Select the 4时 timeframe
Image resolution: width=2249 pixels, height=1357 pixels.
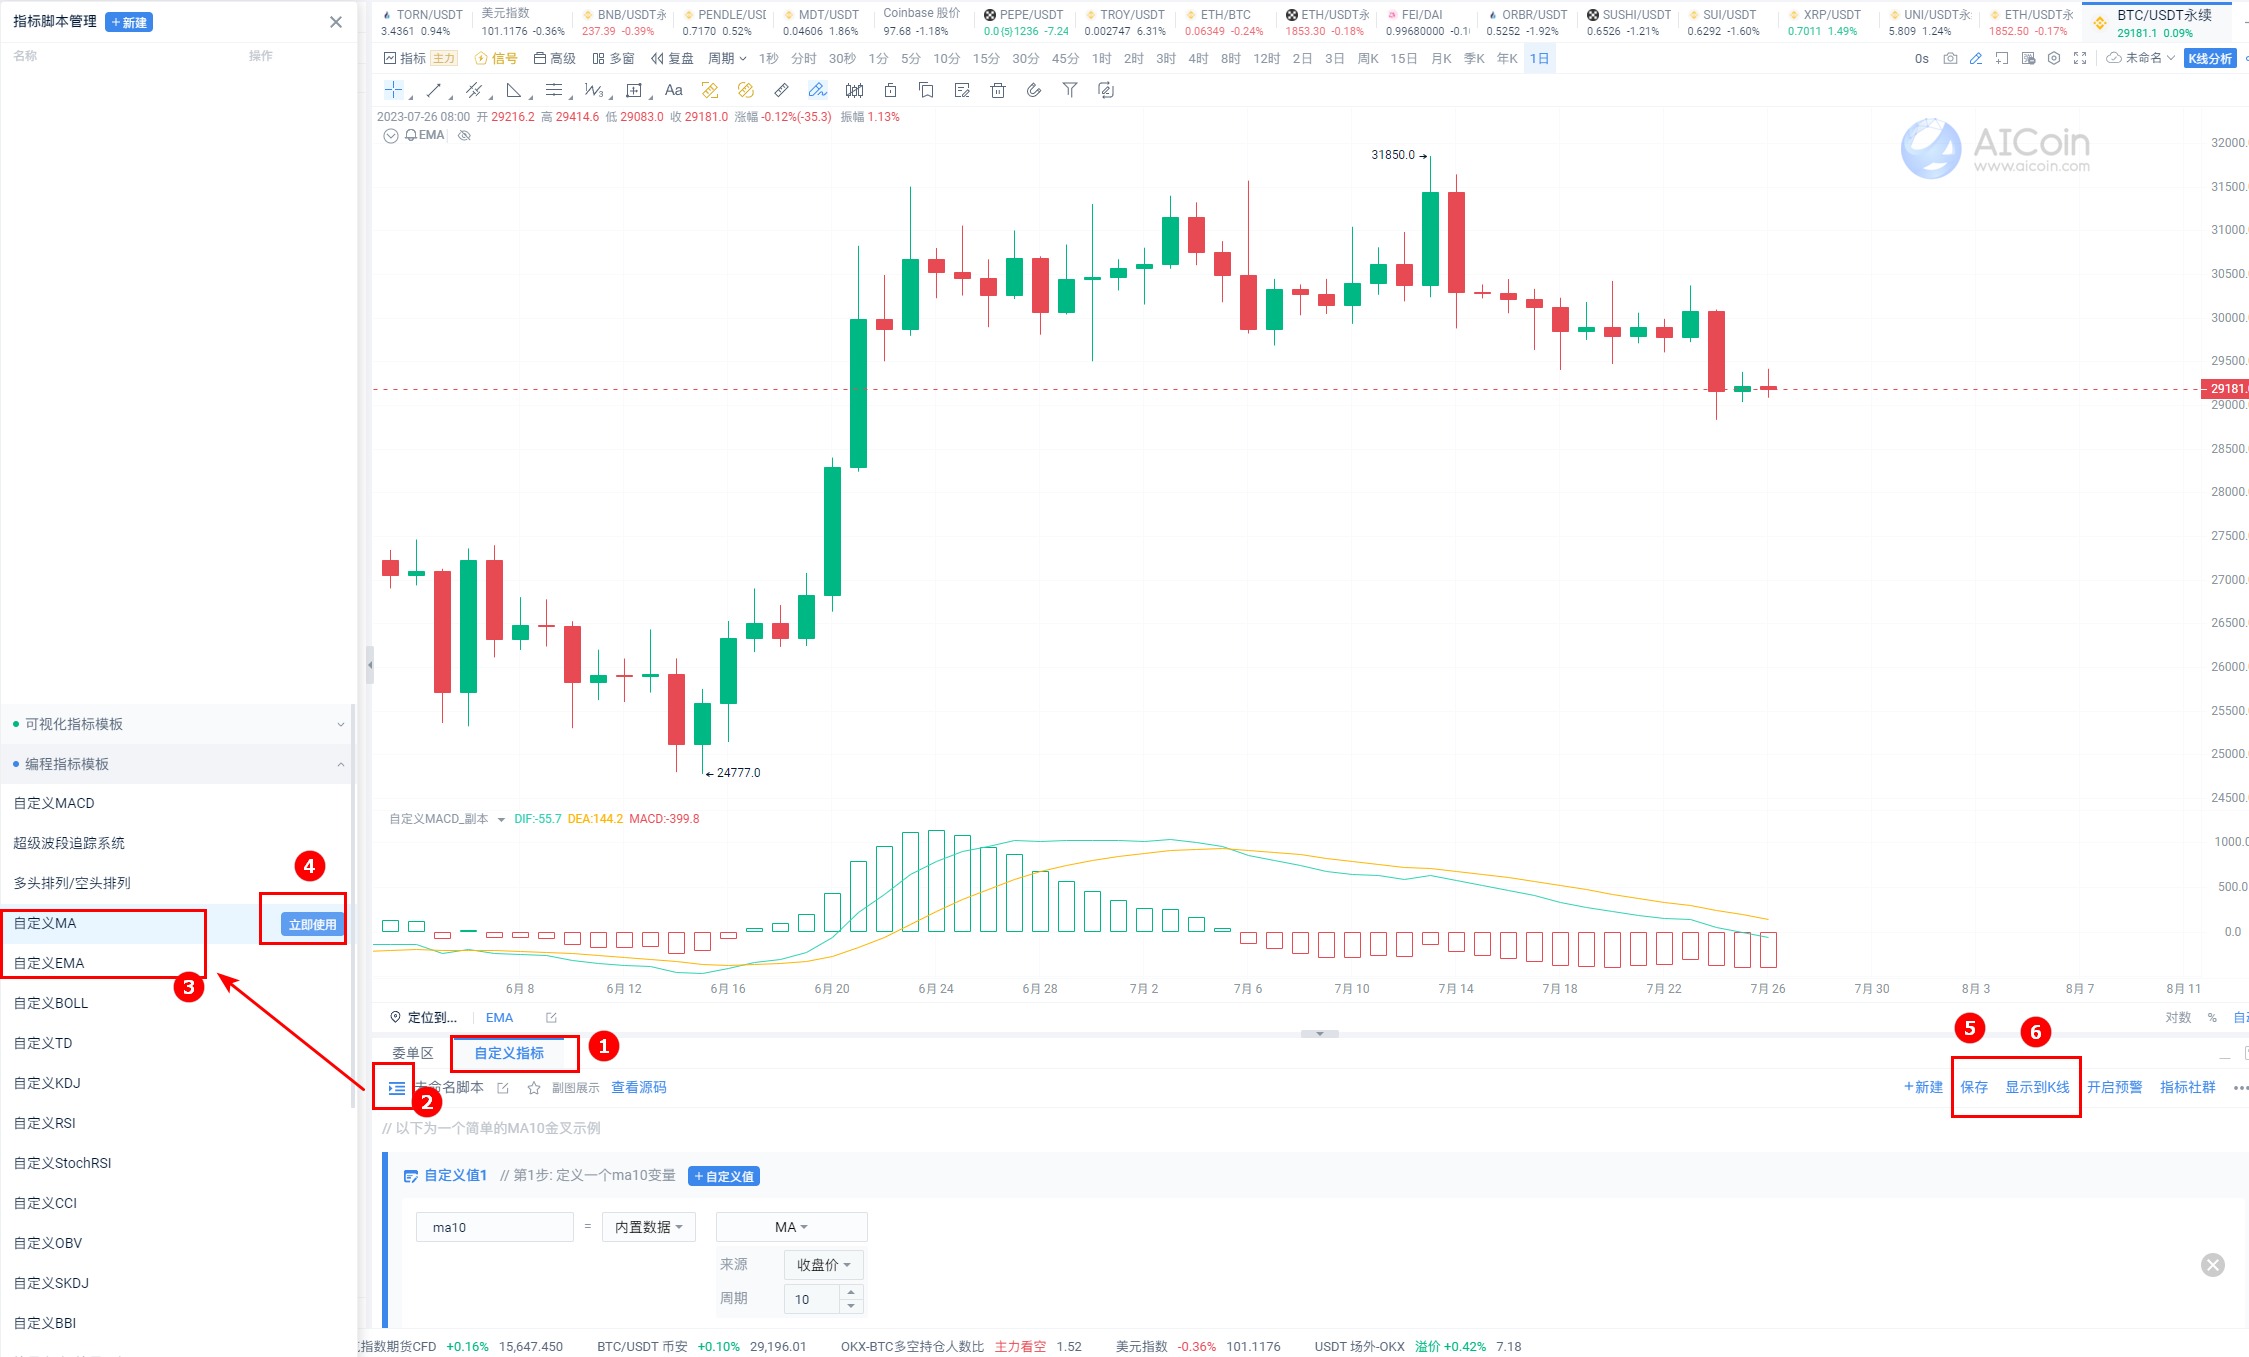pos(1198,58)
